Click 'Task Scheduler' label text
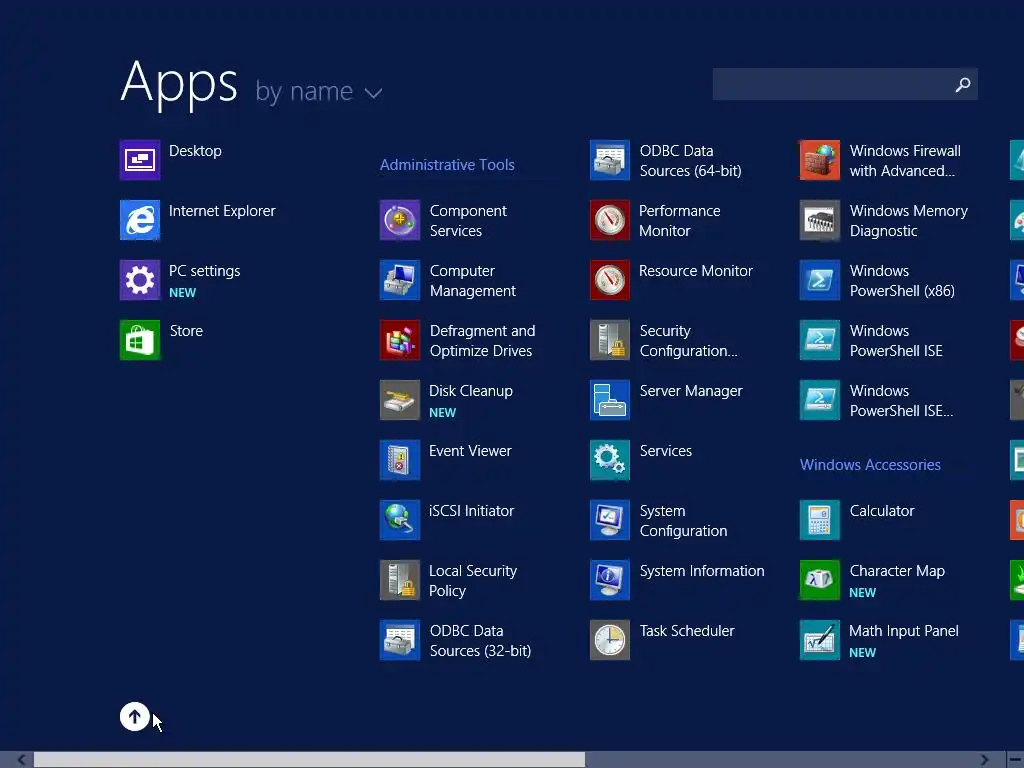The image size is (1024, 768). point(687,631)
